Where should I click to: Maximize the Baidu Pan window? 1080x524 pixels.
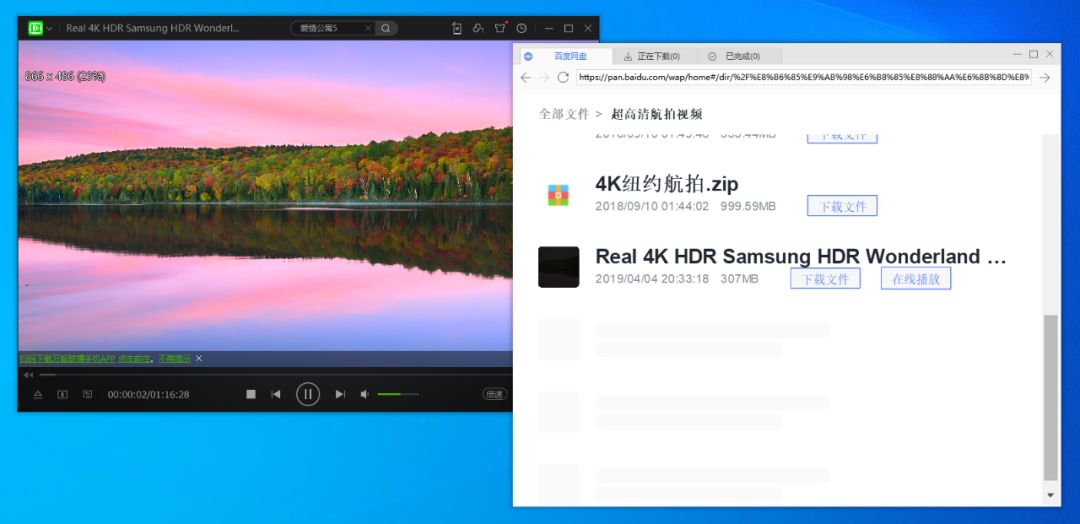pos(1033,54)
